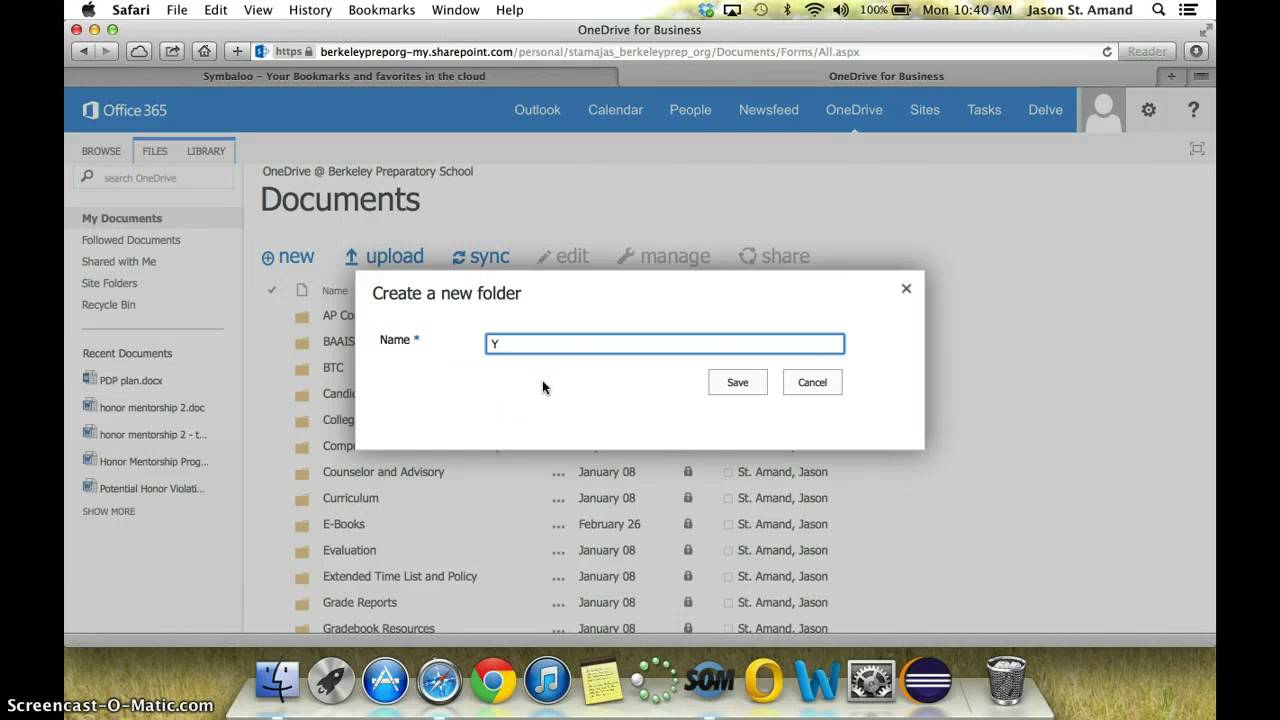1280x720 pixels.
Task: Switch to the BROWSE ribbon tab
Action: click(x=101, y=151)
